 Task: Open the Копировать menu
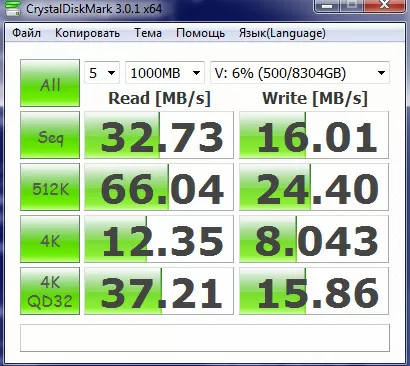(x=87, y=33)
